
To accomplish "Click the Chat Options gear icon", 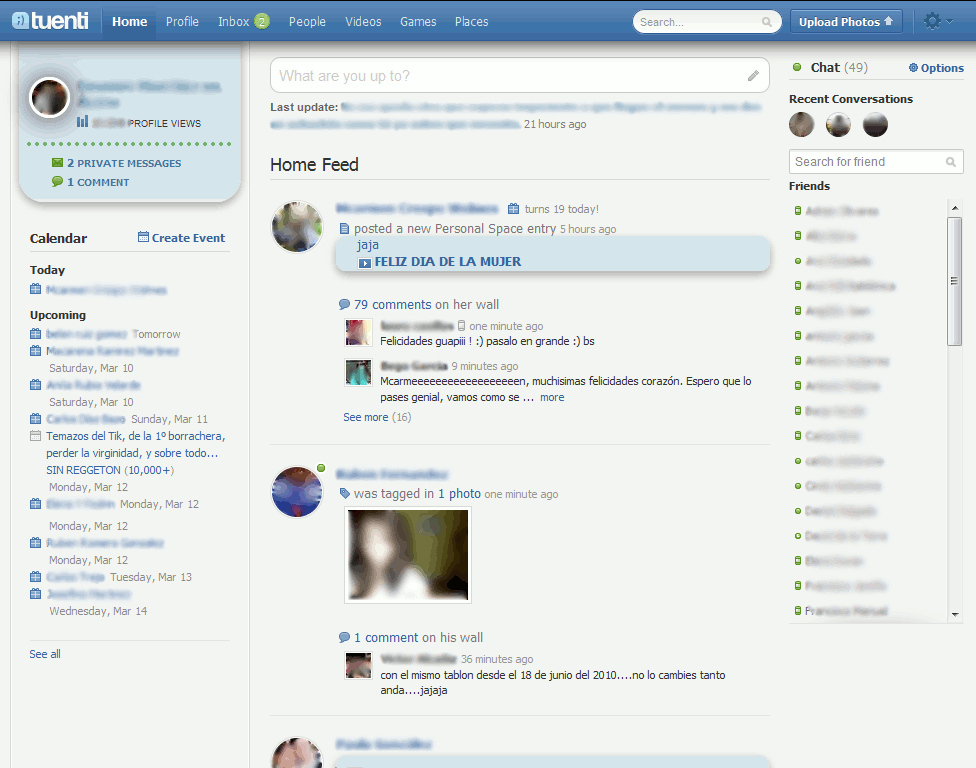I will click(x=913, y=68).
